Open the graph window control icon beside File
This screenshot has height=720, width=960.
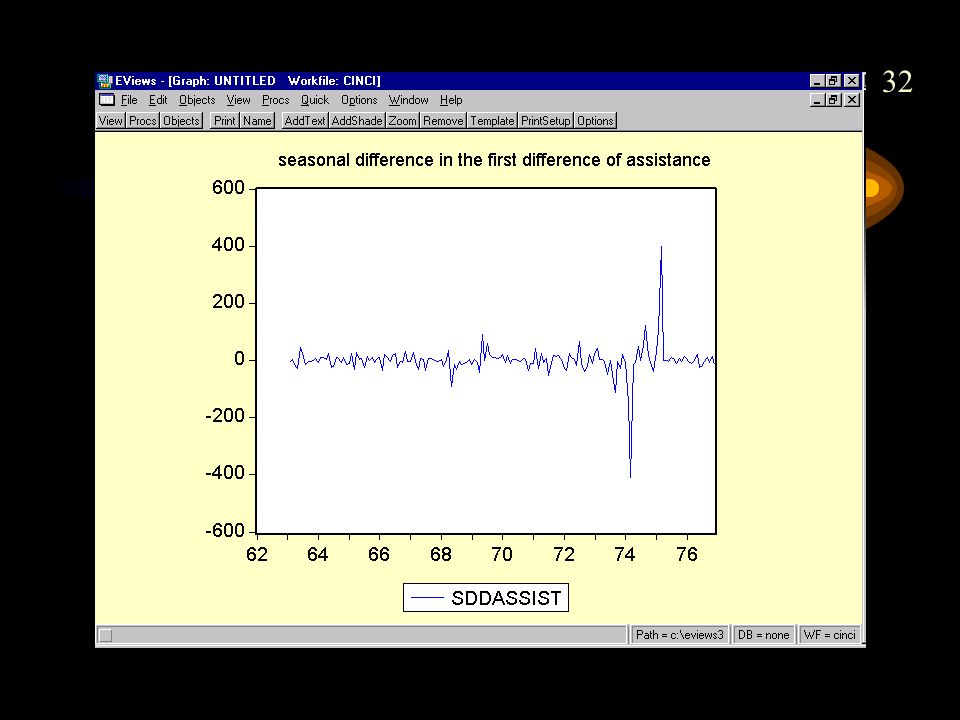(x=107, y=100)
